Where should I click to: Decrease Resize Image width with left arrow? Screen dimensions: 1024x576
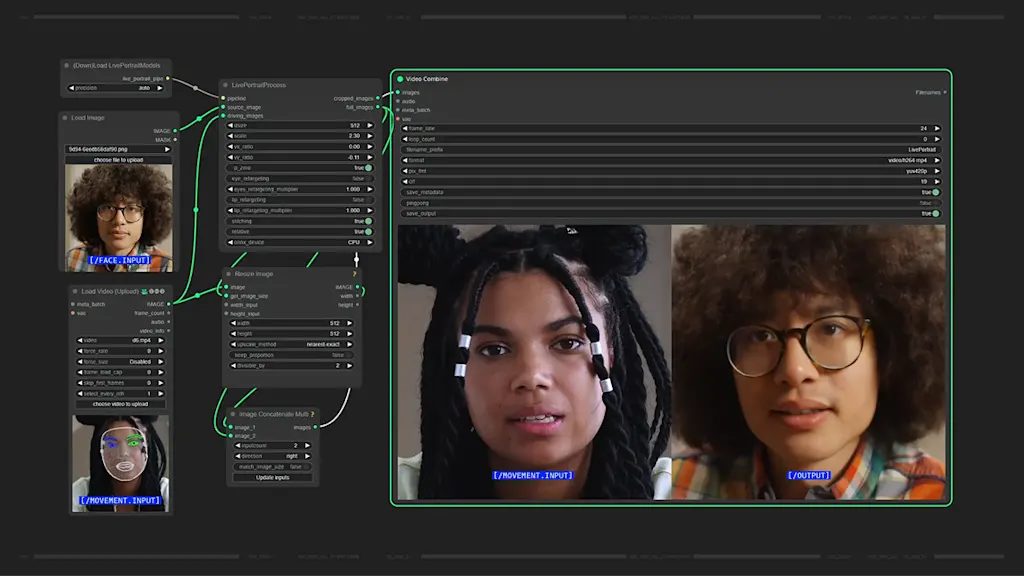pyautogui.click(x=234, y=323)
